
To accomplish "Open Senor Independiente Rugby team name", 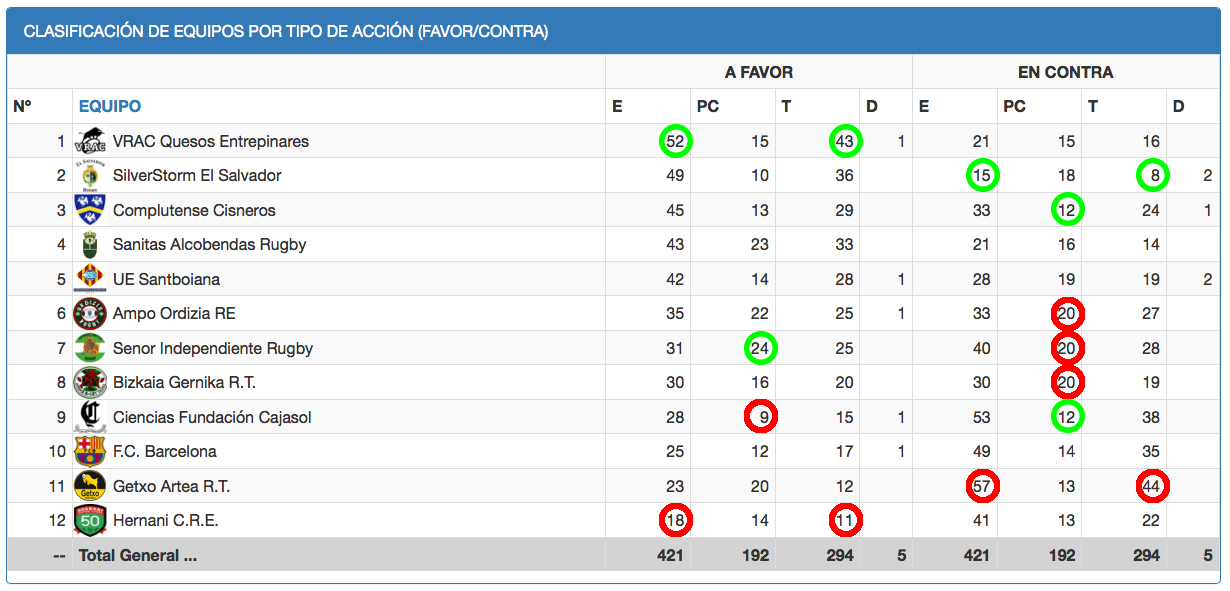I will click(x=213, y=348).
